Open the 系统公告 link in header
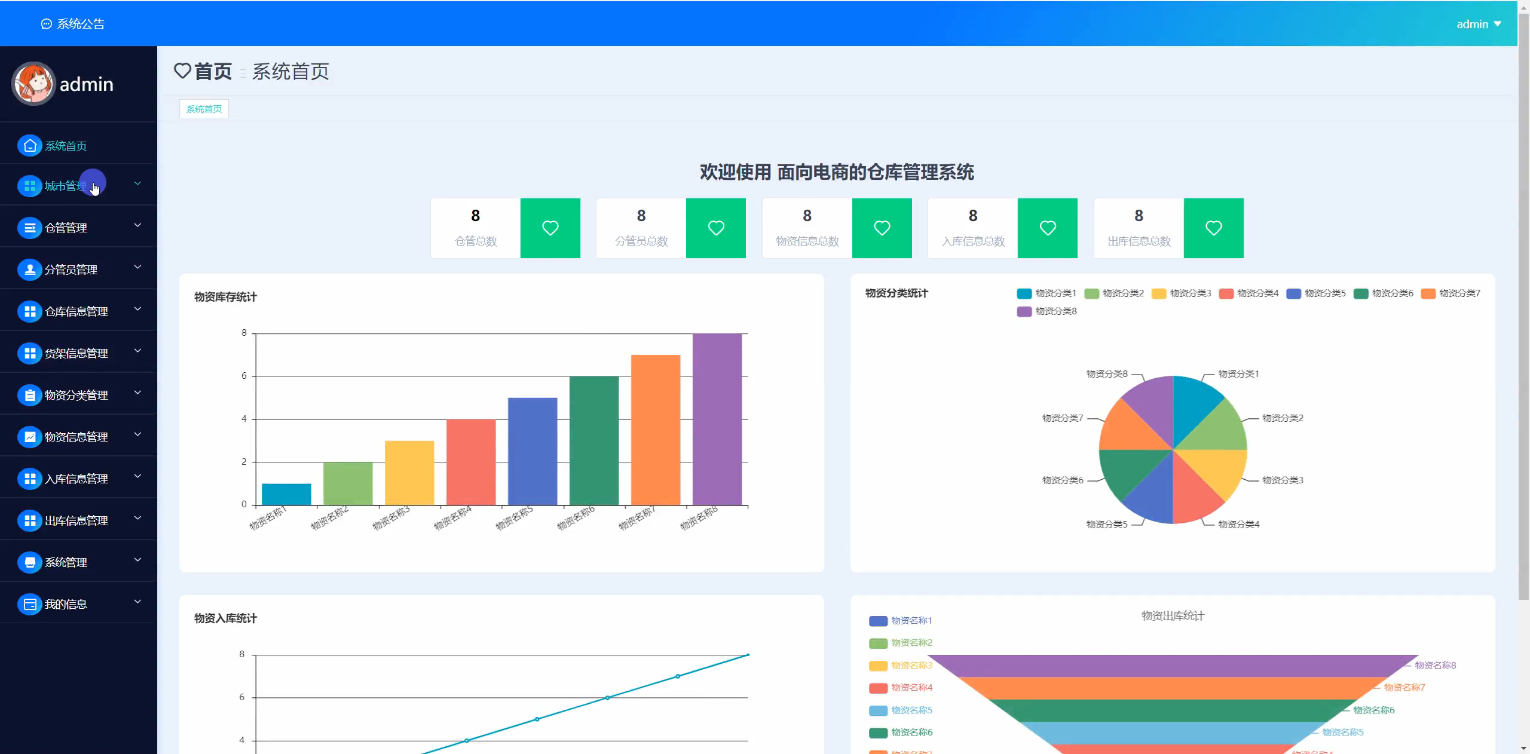This screenshot has height=754, width=1530. coord(81,24)
